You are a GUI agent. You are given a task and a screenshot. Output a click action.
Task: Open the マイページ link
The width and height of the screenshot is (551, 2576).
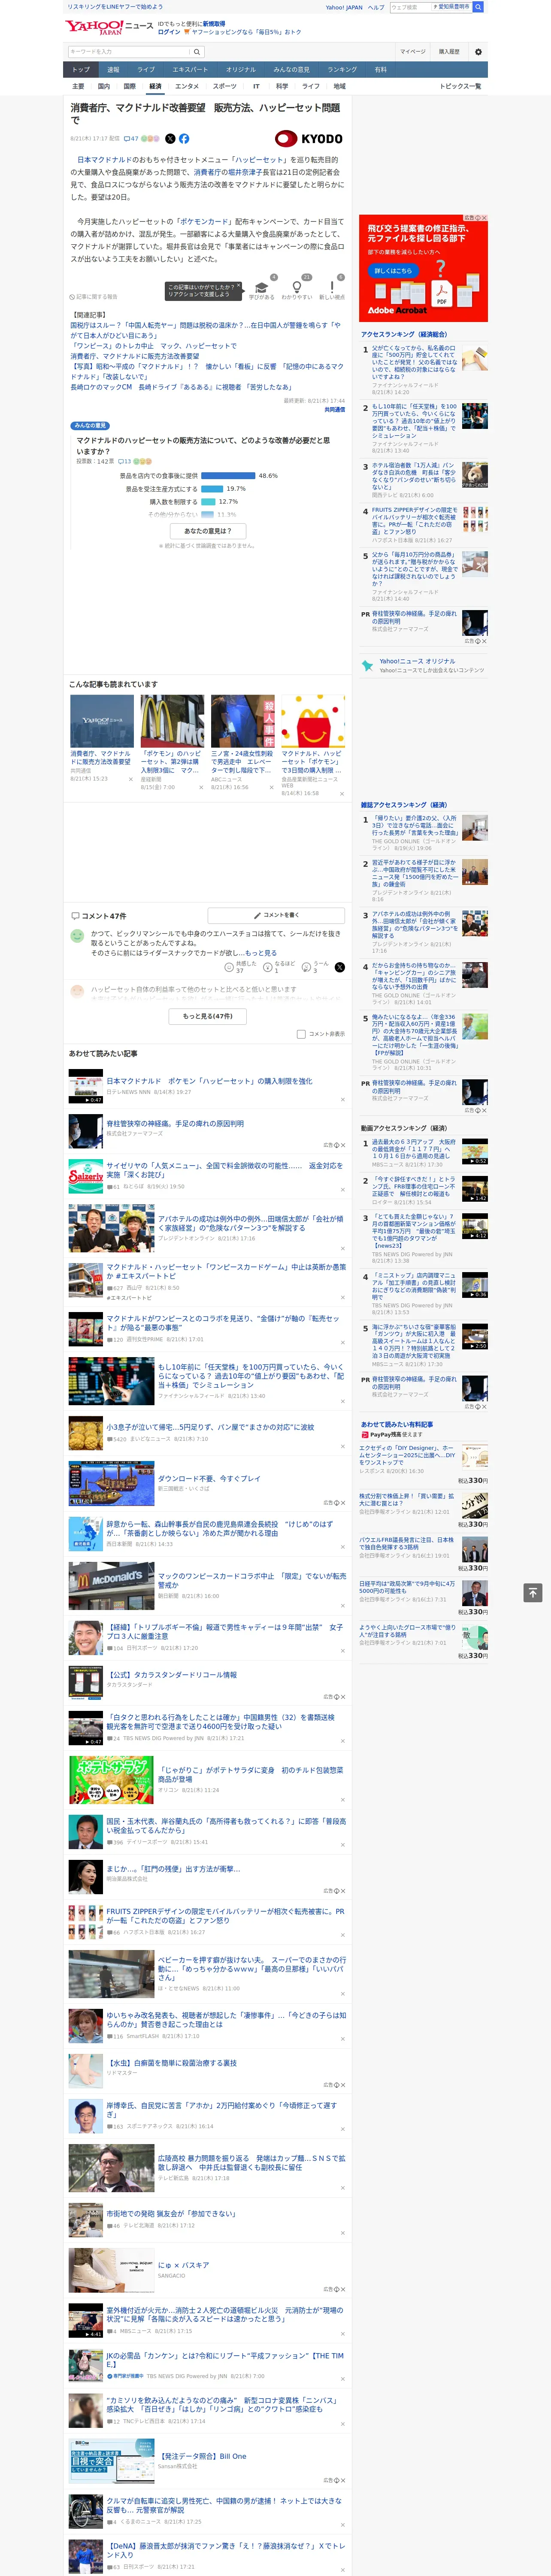(x=413, y=52)
